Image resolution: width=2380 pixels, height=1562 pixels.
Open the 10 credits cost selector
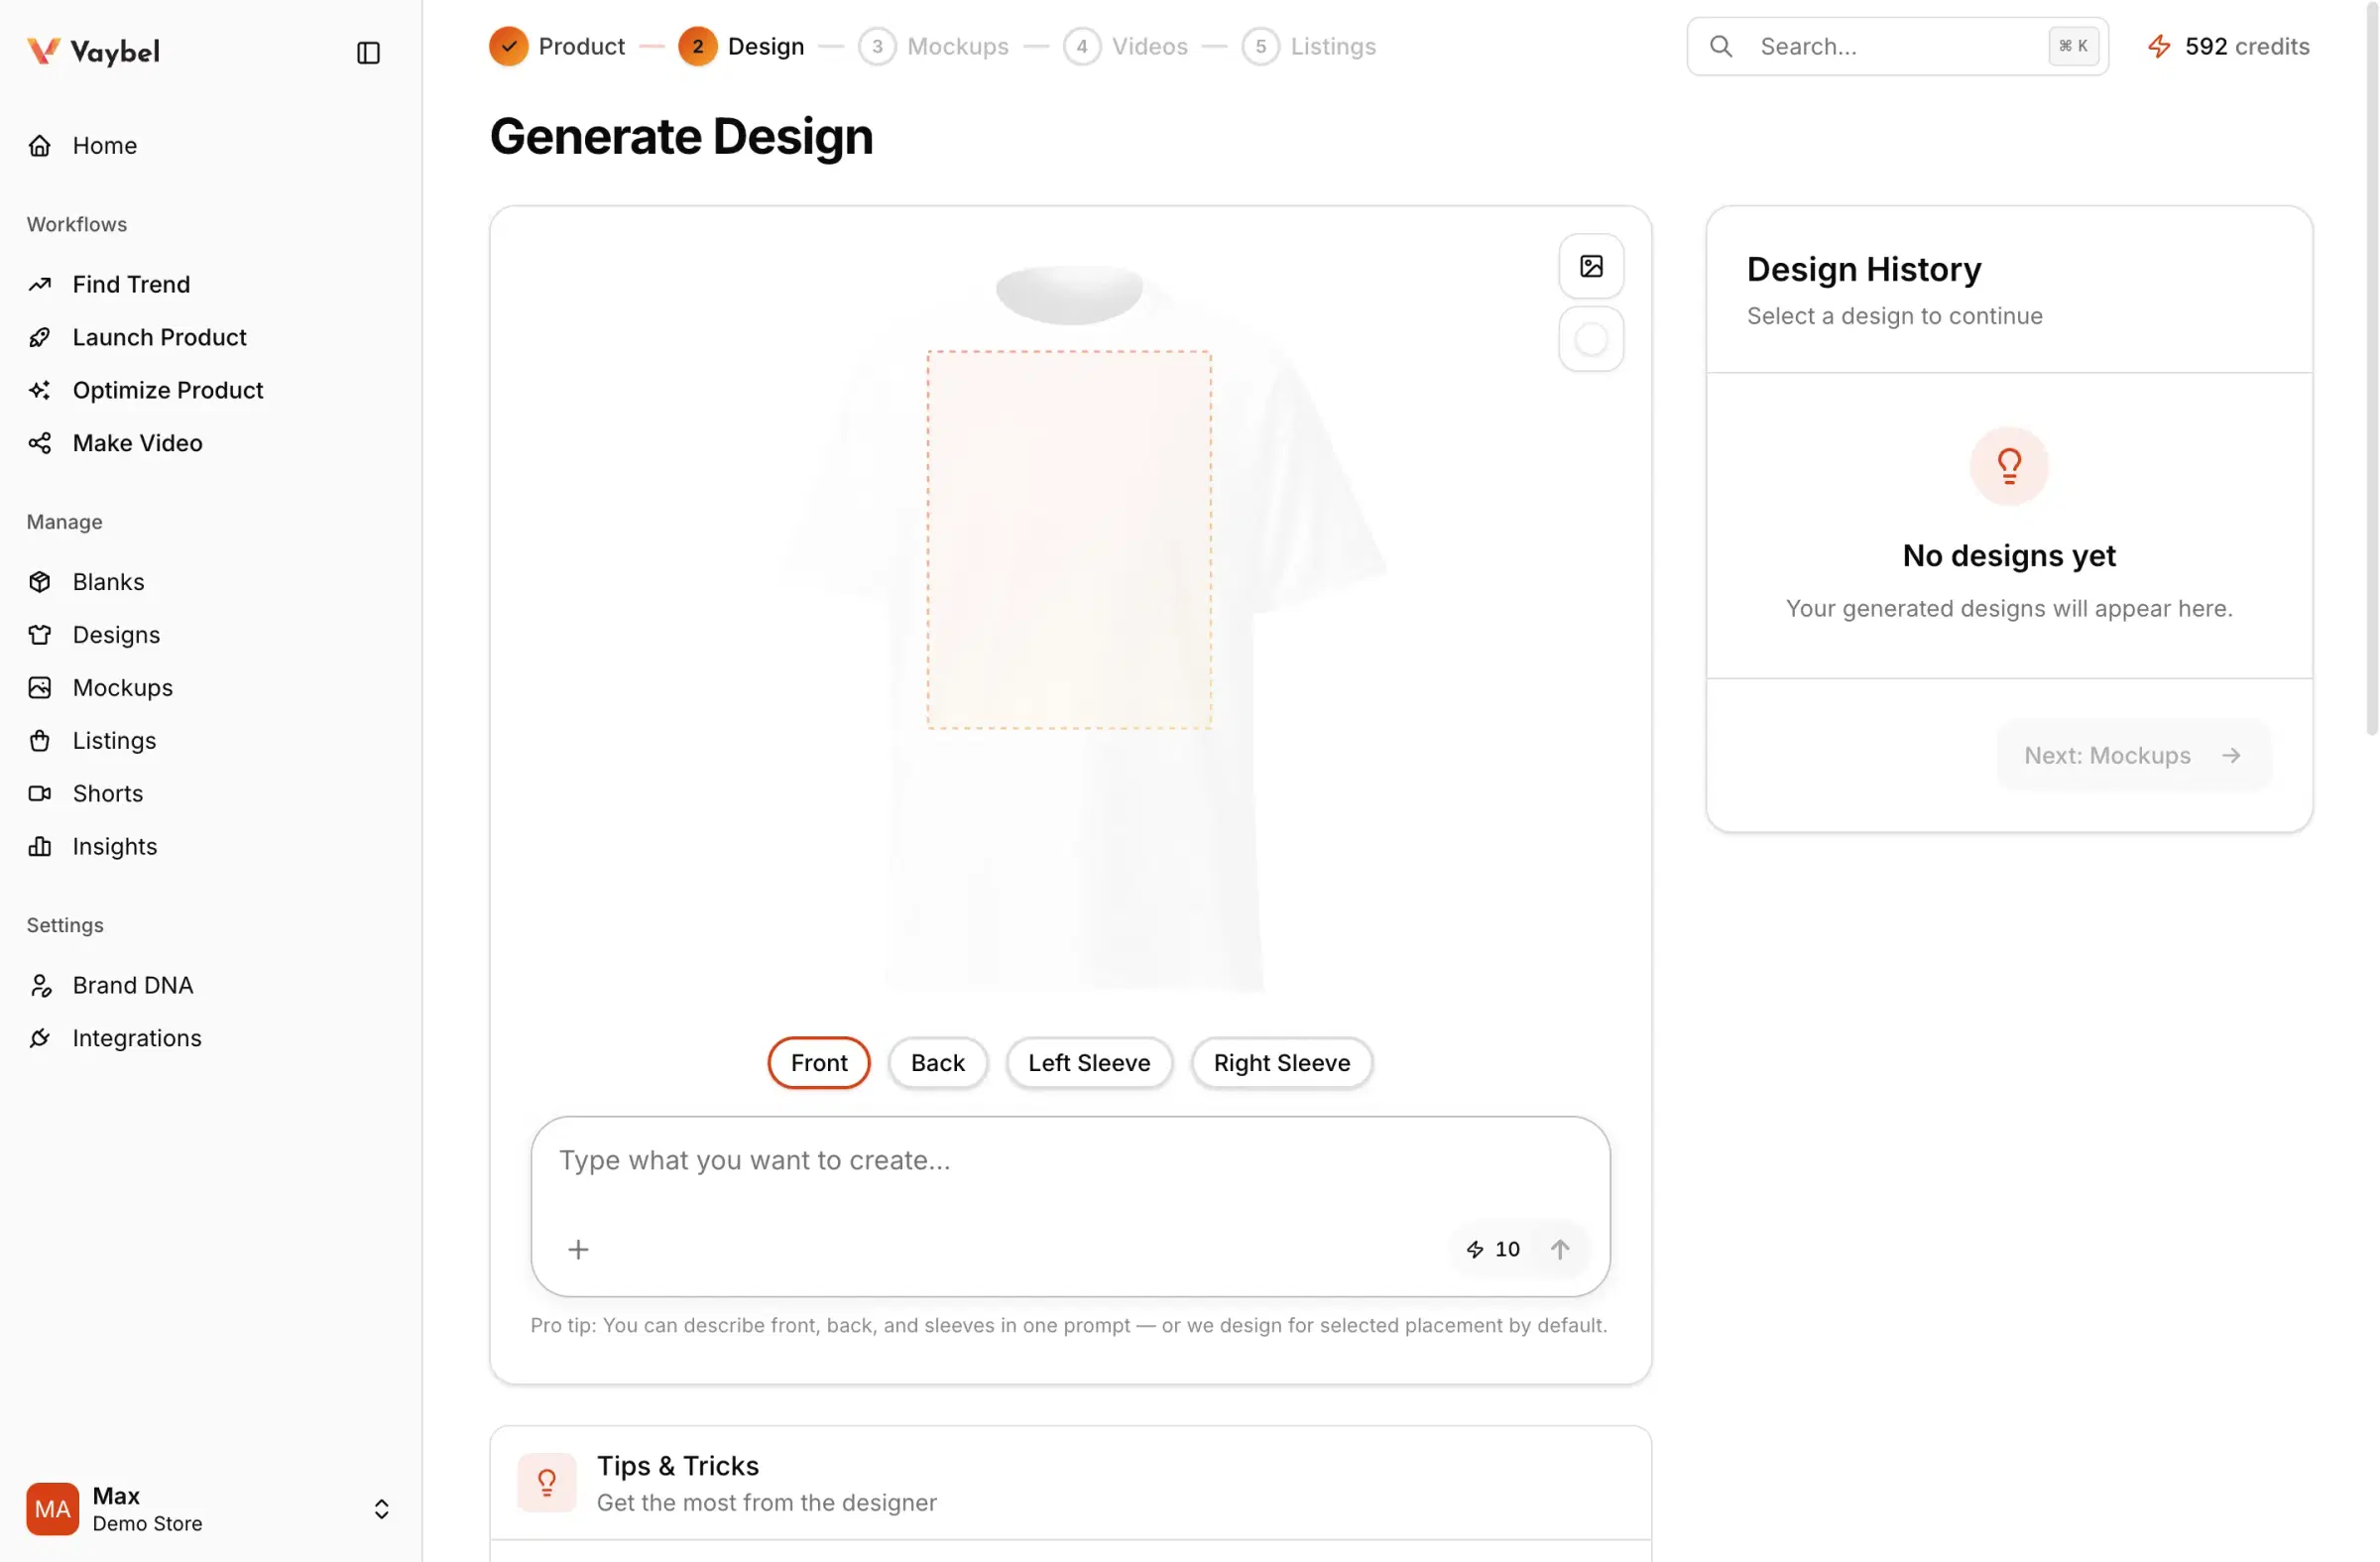pos(1493,1249)
